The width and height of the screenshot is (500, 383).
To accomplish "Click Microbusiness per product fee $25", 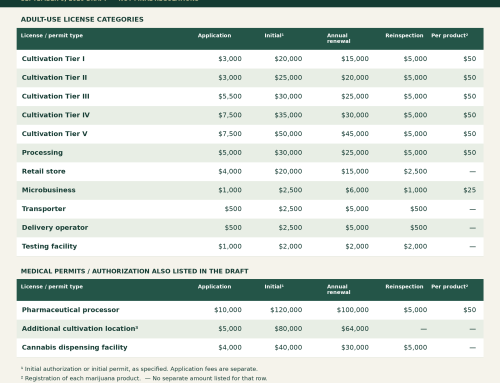I will 470,190.
